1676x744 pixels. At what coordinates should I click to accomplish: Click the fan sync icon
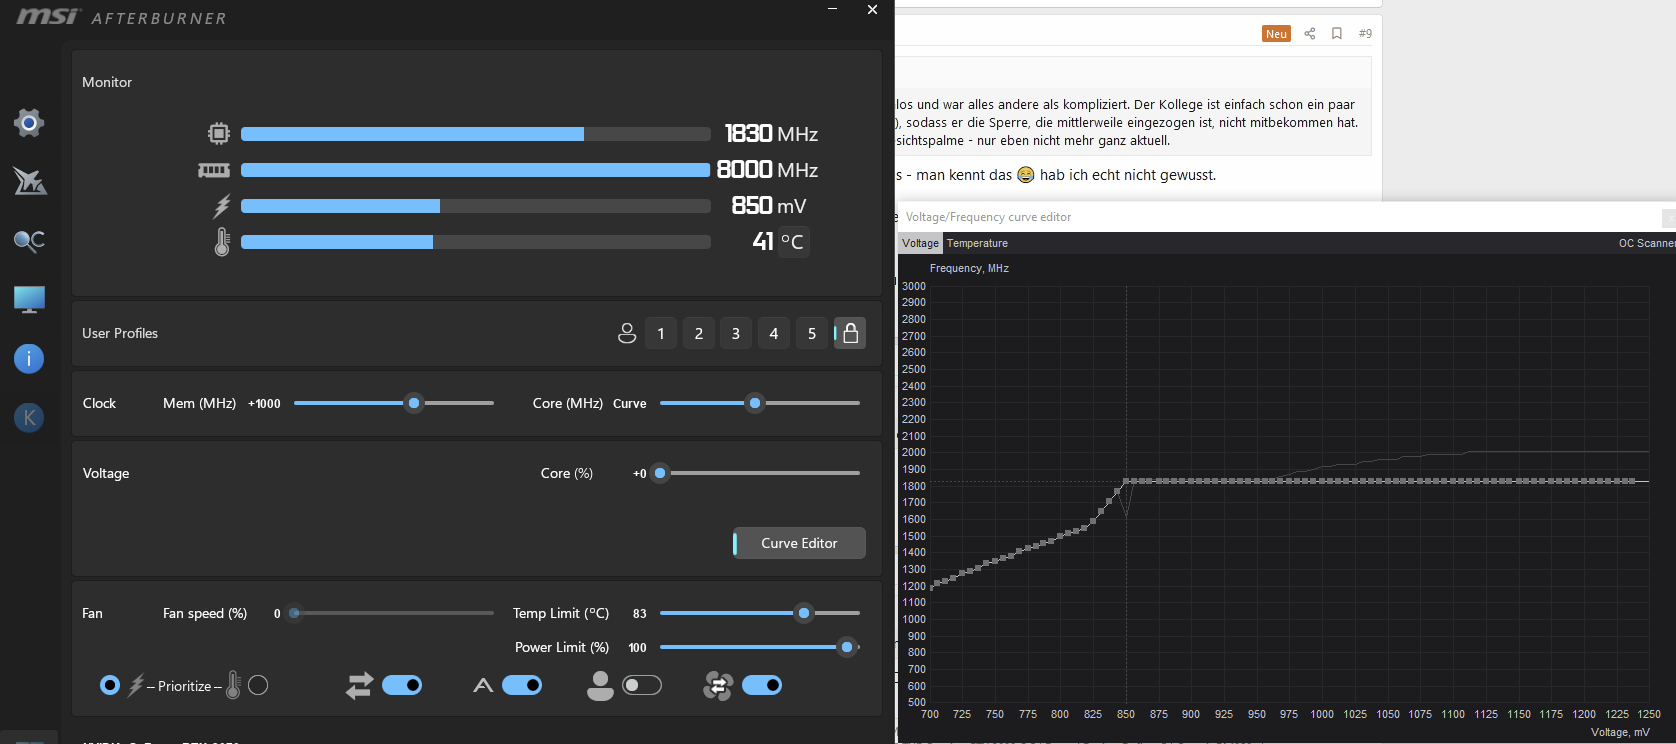(718, 686)
